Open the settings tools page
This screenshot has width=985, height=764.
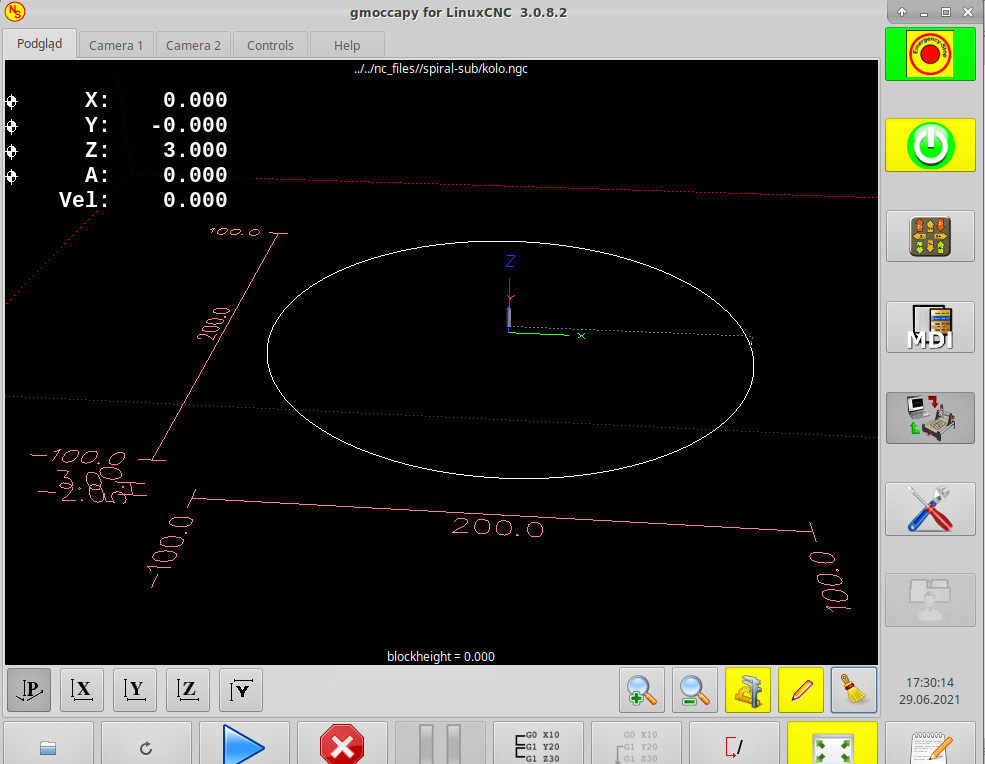pyautogui.click(x=930, y=509)
